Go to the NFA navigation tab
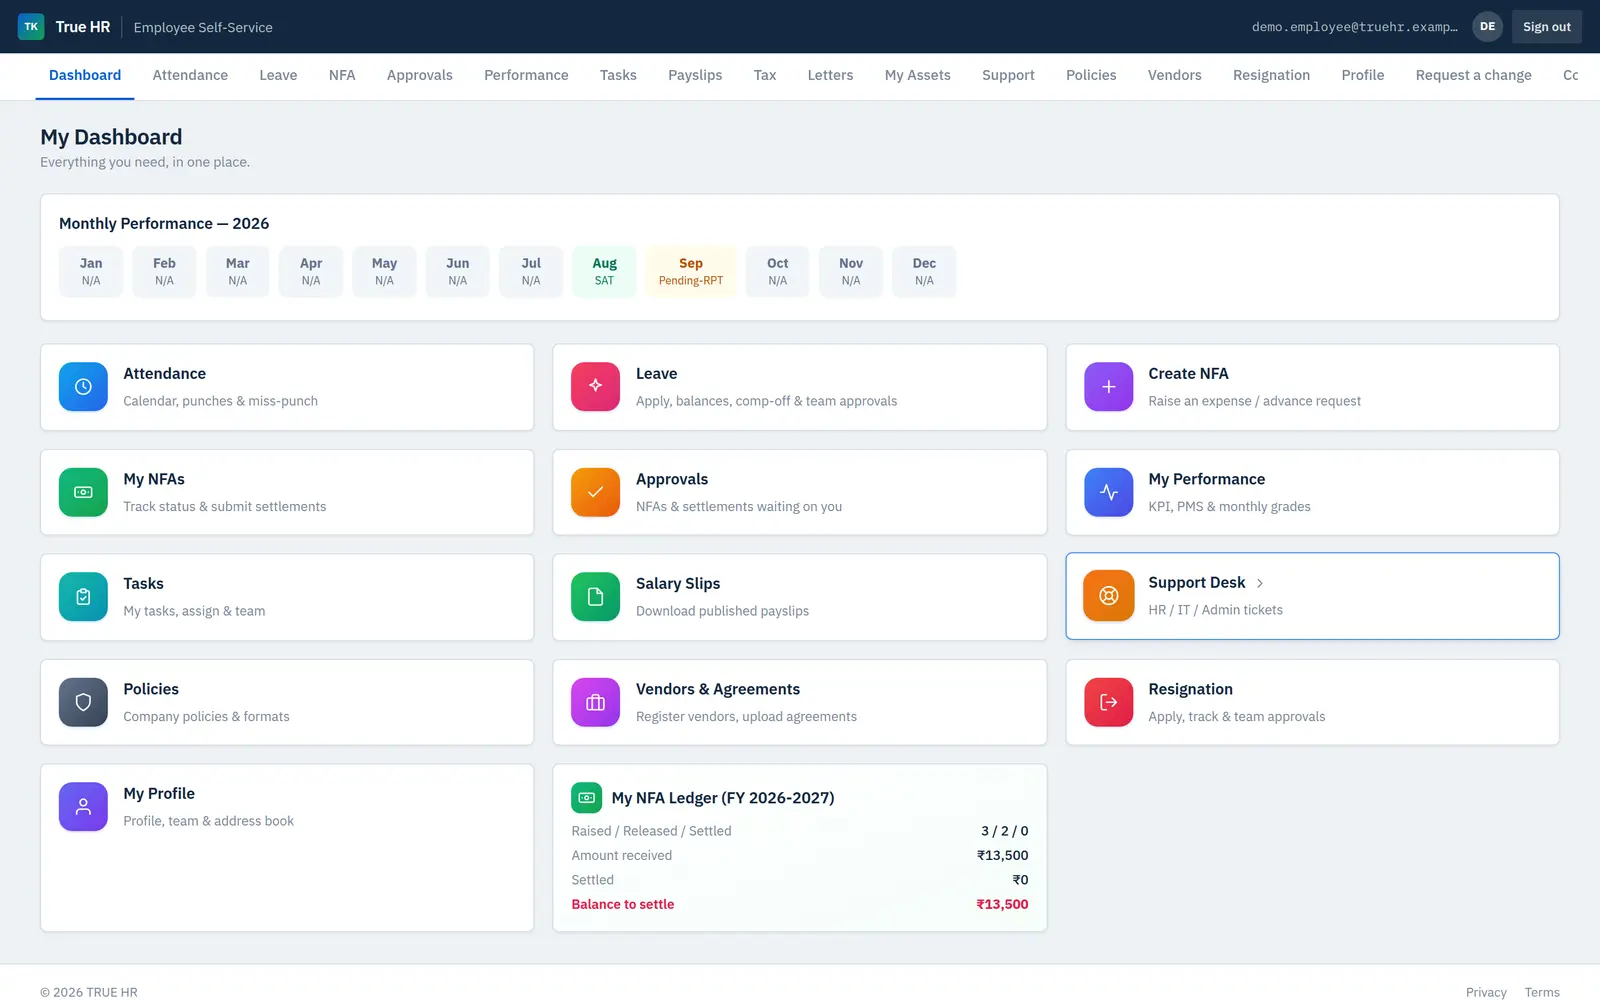 (x=342, y=76)
